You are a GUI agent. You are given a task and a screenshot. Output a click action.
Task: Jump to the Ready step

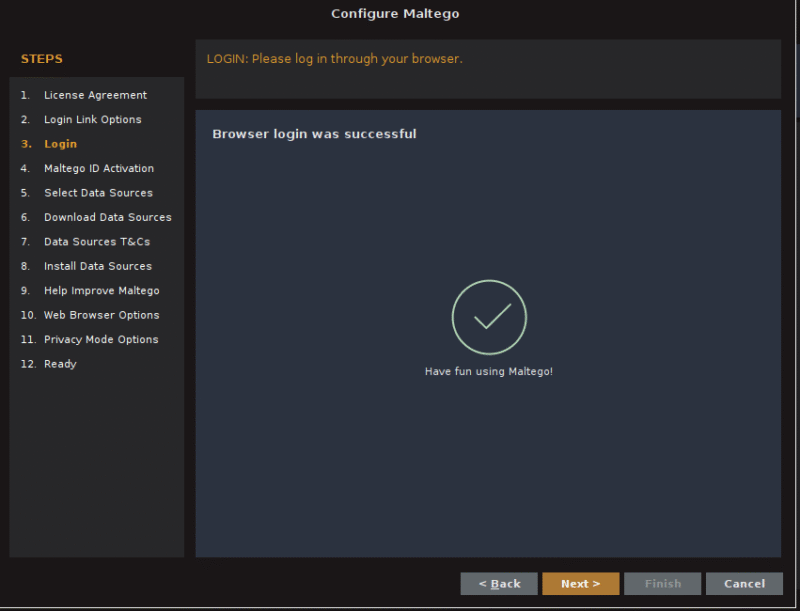[x=60, y=364]
